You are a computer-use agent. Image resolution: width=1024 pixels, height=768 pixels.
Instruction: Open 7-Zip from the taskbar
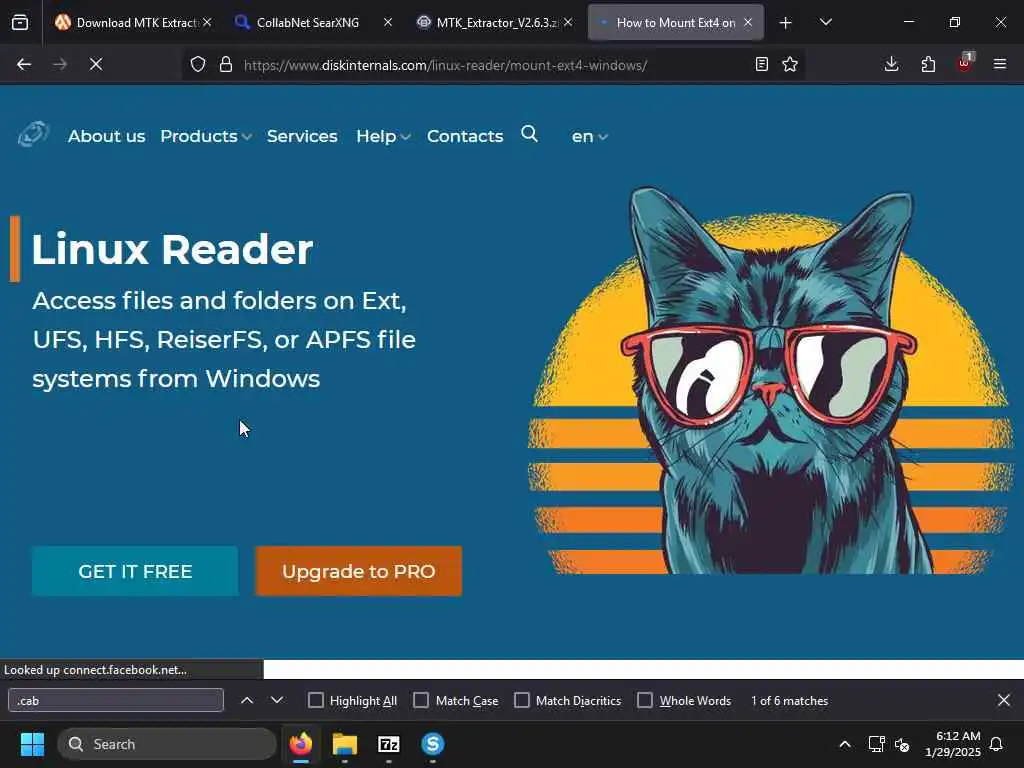(x=389, y=744)
